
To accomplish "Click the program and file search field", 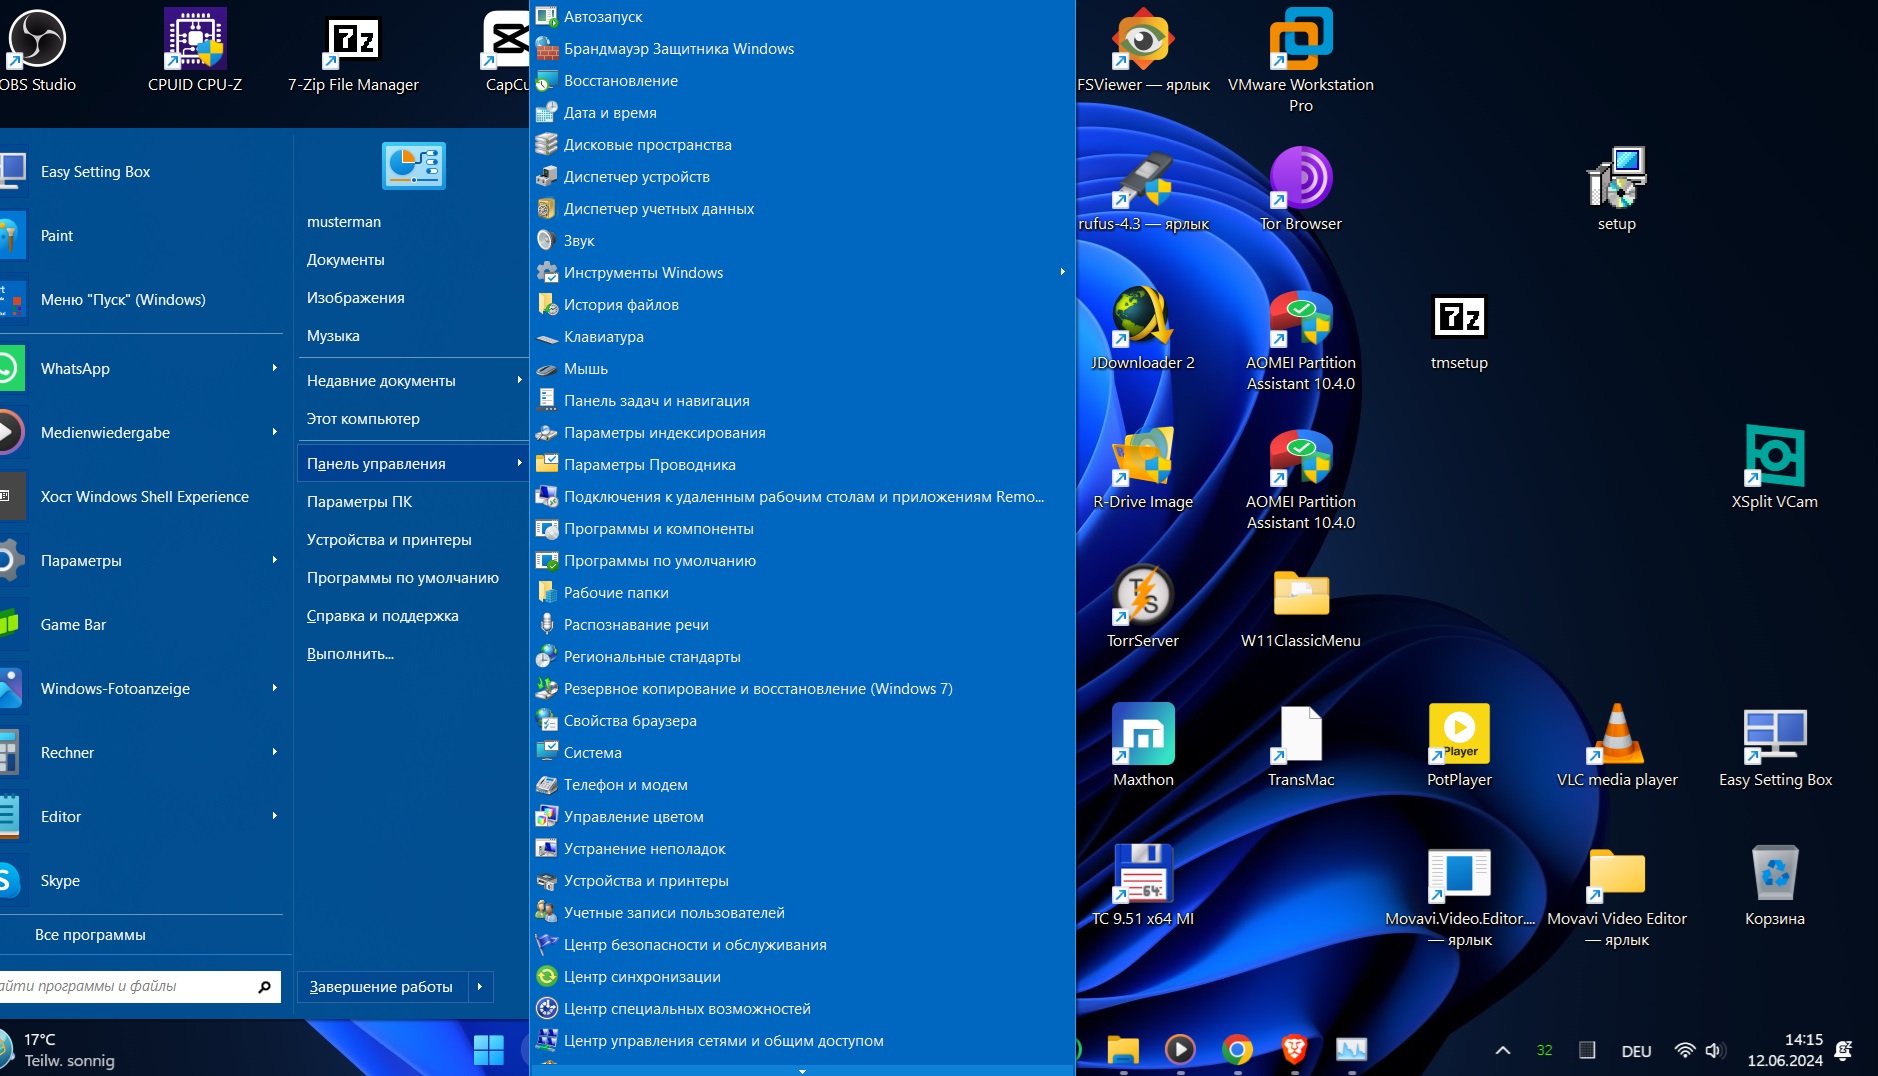I will click(x=120, y=986).
